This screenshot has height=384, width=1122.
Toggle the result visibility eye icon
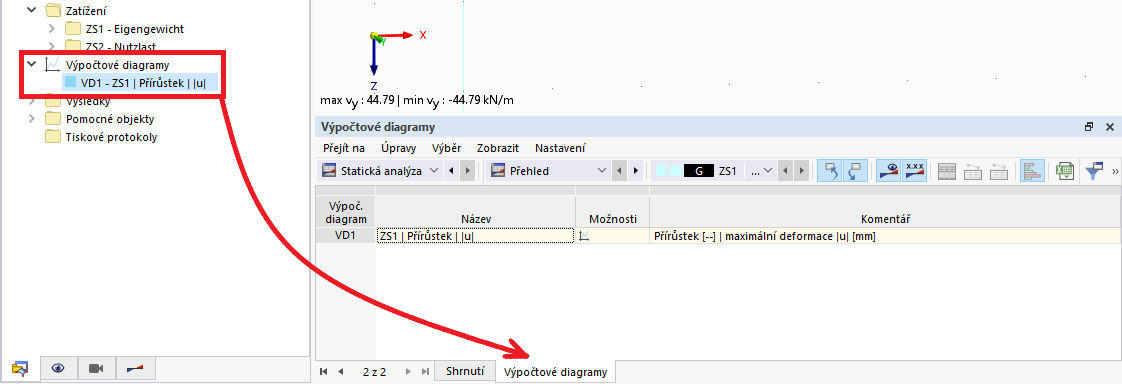tap(889, 171)
